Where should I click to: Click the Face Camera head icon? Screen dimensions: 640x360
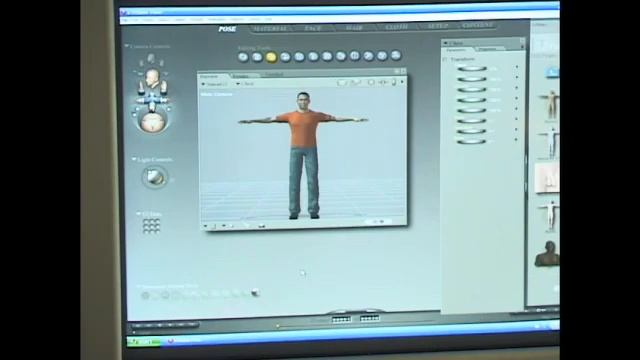point(152,78)
